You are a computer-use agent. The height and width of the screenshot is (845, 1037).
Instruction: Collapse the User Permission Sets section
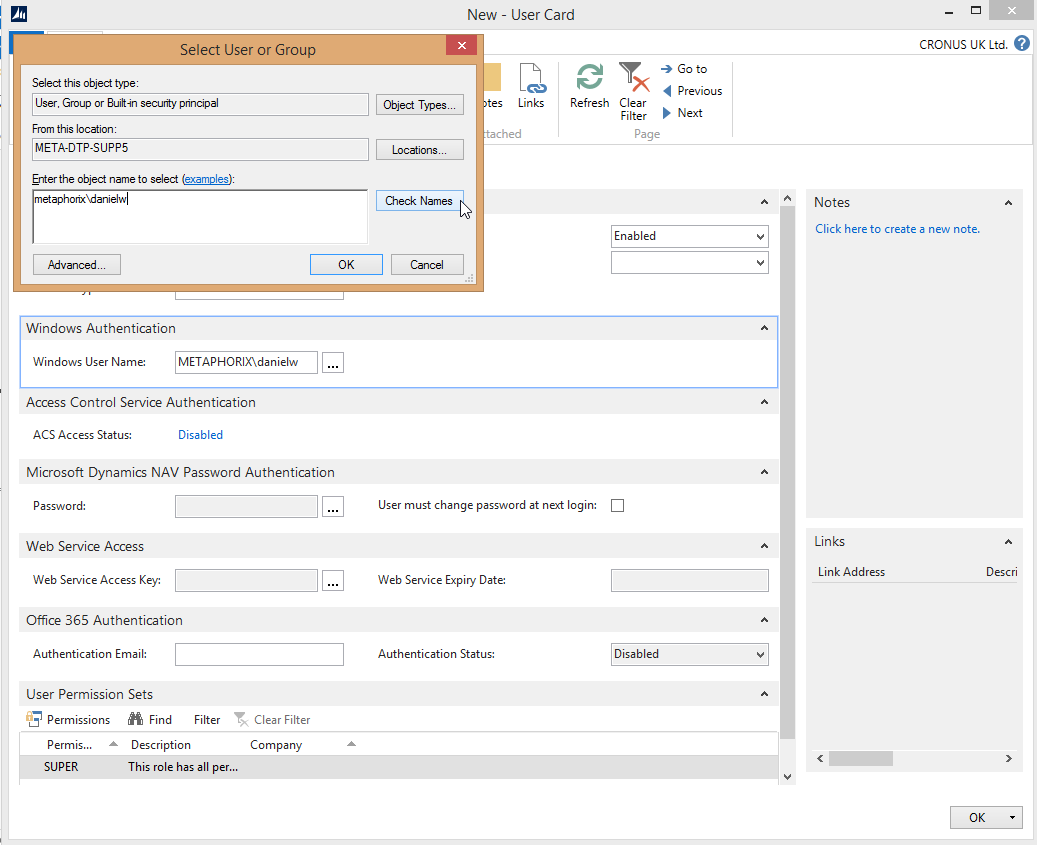(765, 694)
